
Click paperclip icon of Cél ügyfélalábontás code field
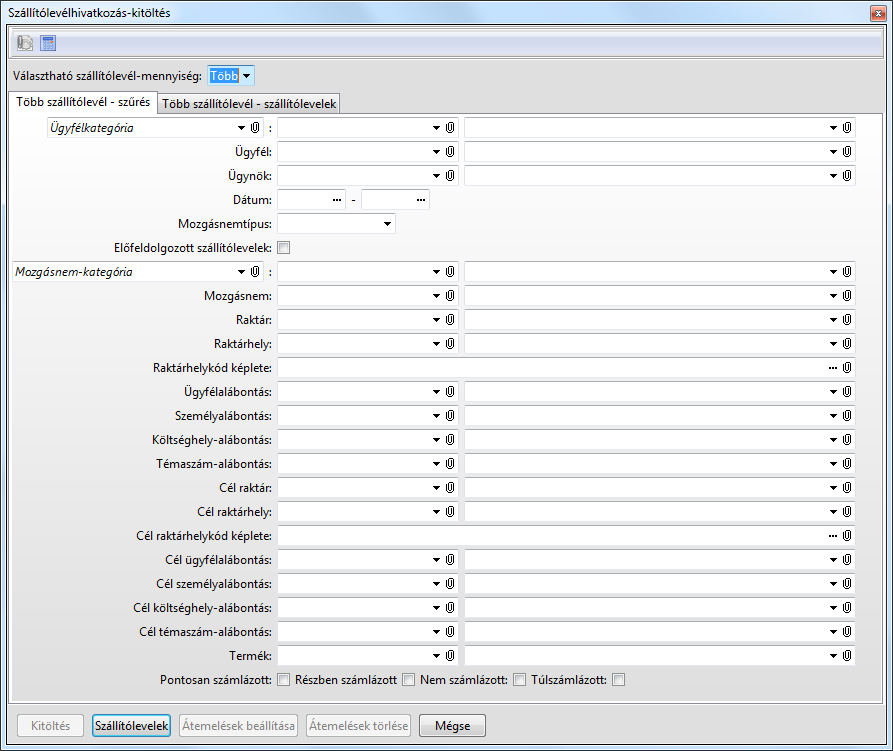(x=450, y=560)
